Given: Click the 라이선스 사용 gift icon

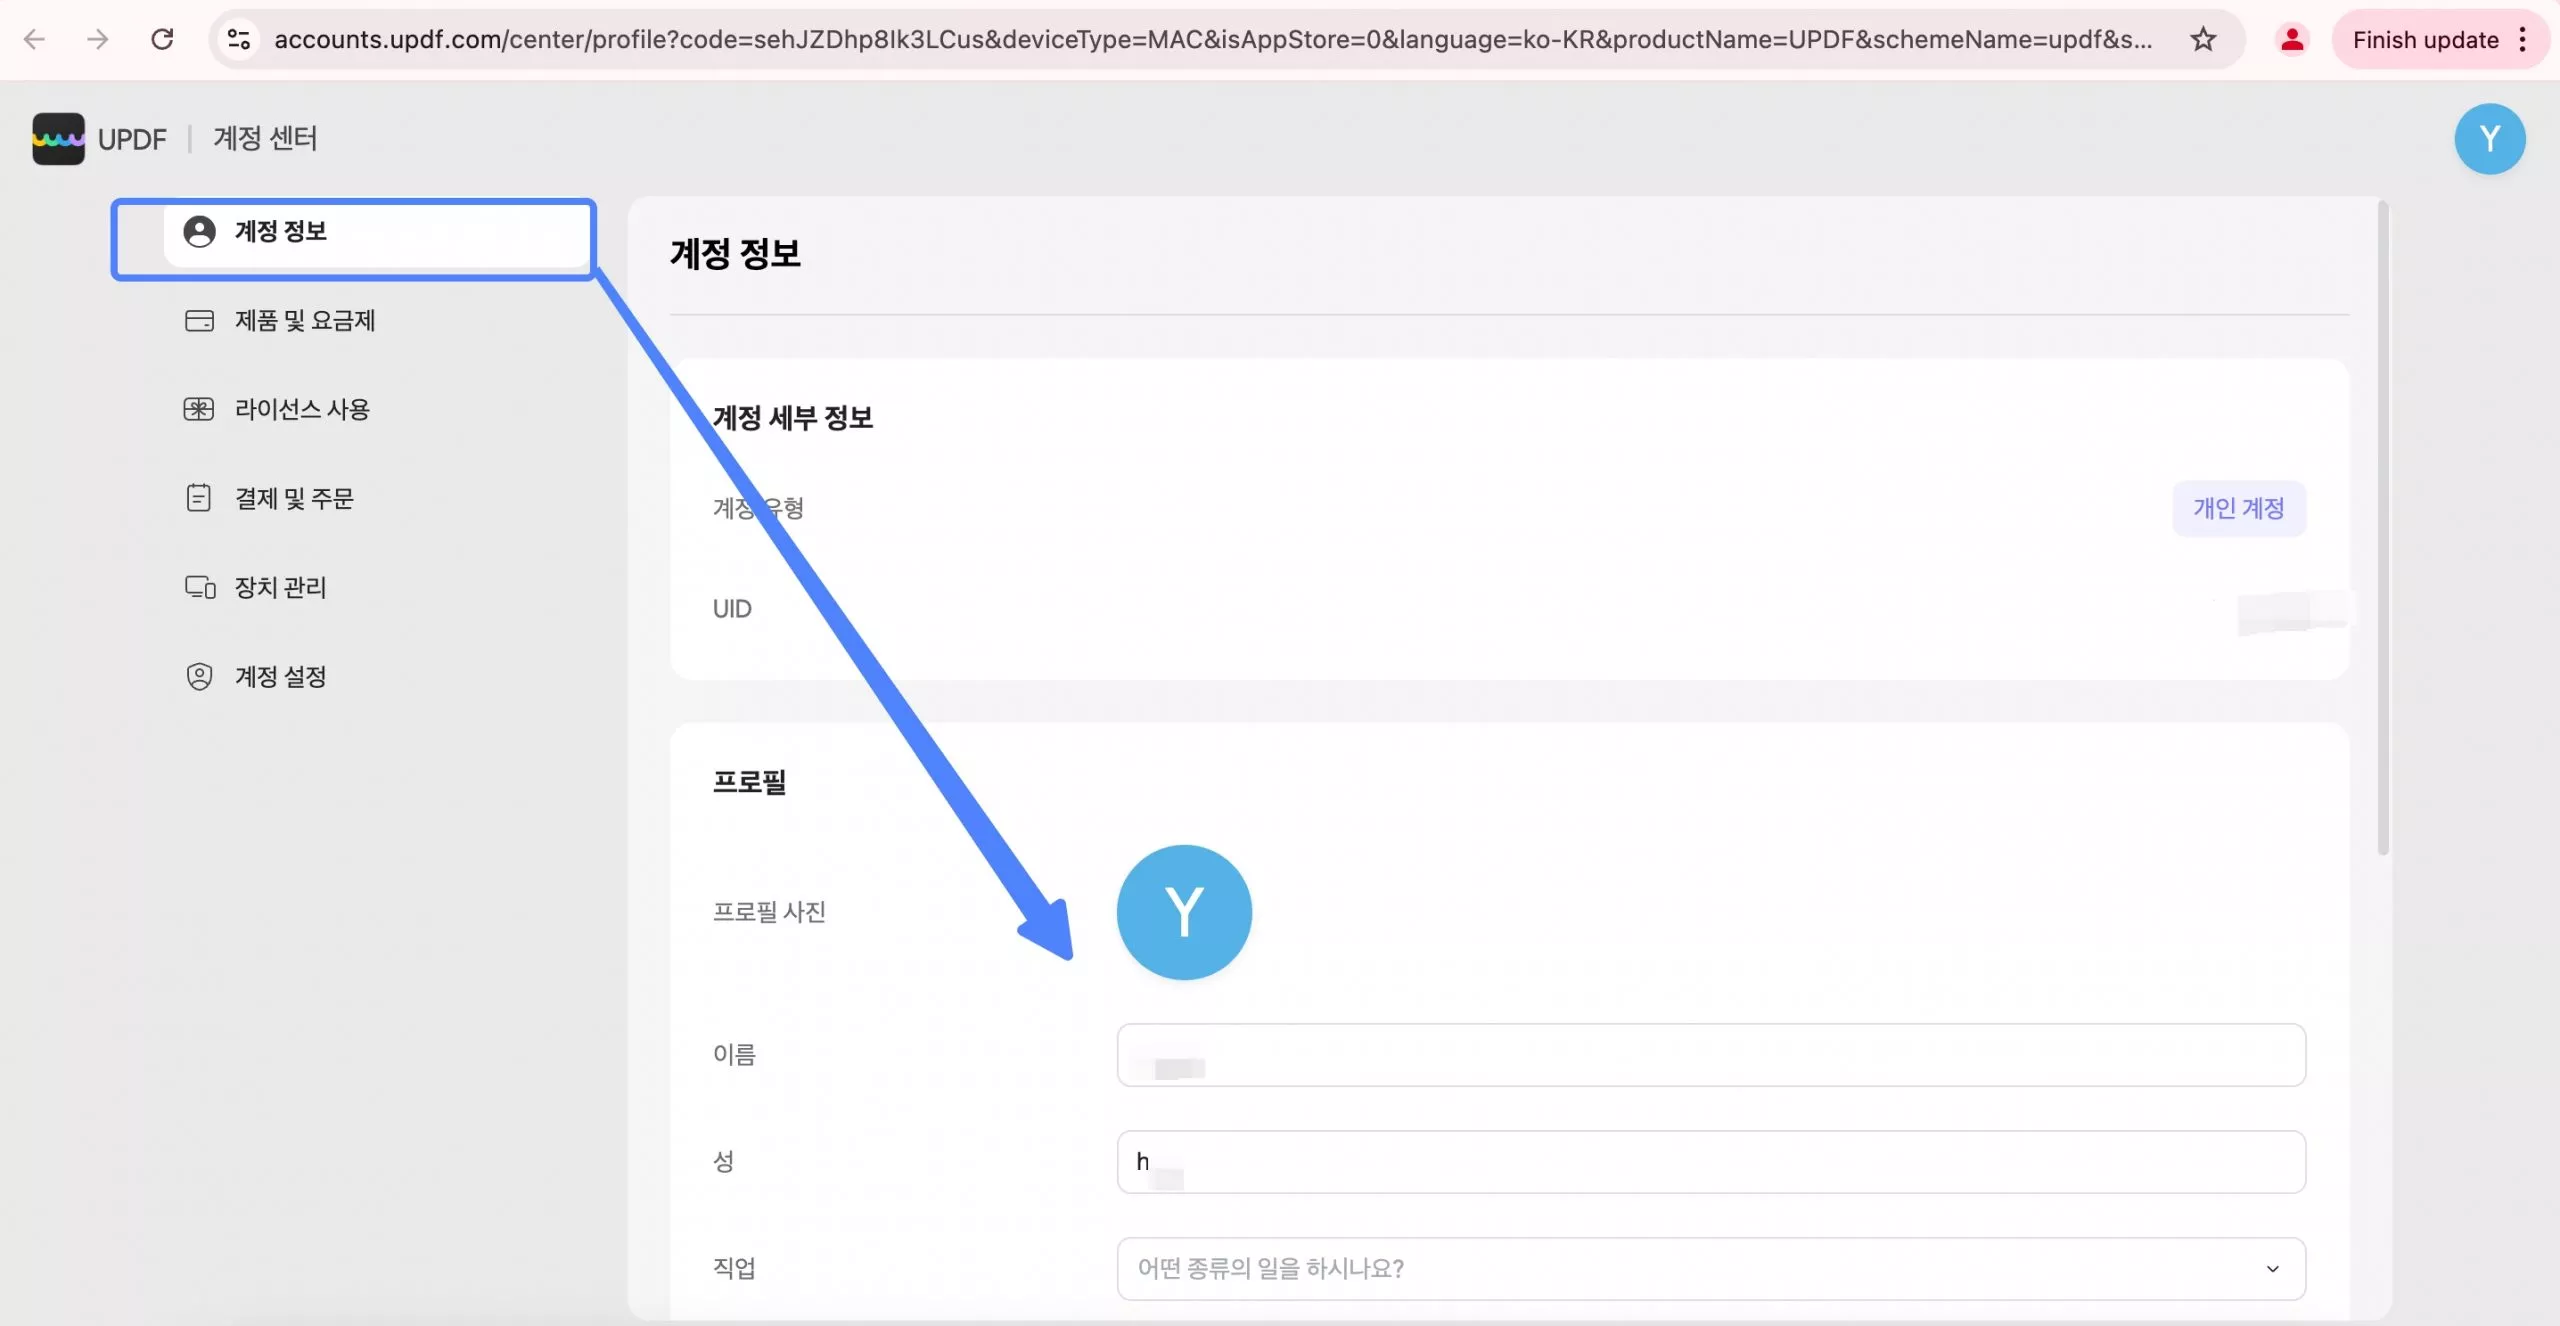Looking at the screenshot, I should pos(199,410).
